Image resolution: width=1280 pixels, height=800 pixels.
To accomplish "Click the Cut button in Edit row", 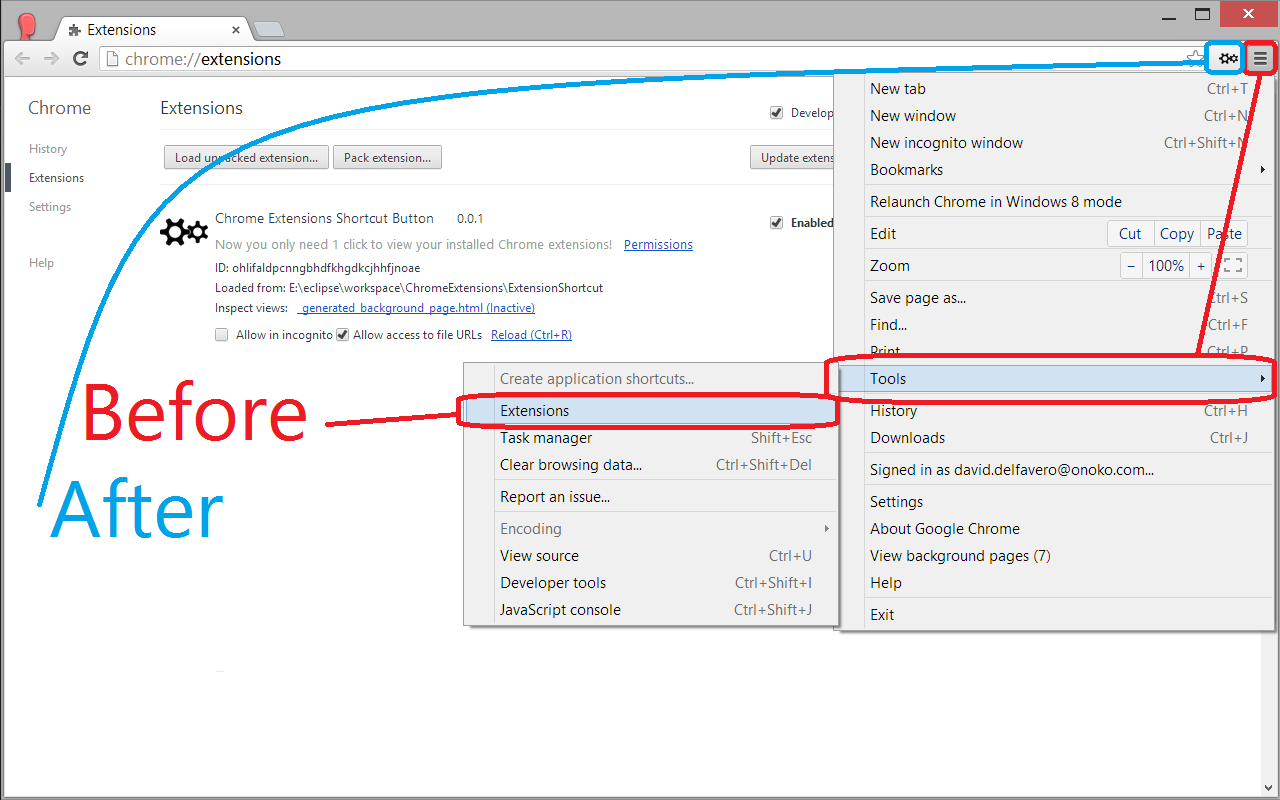I will coord(1130,234).
